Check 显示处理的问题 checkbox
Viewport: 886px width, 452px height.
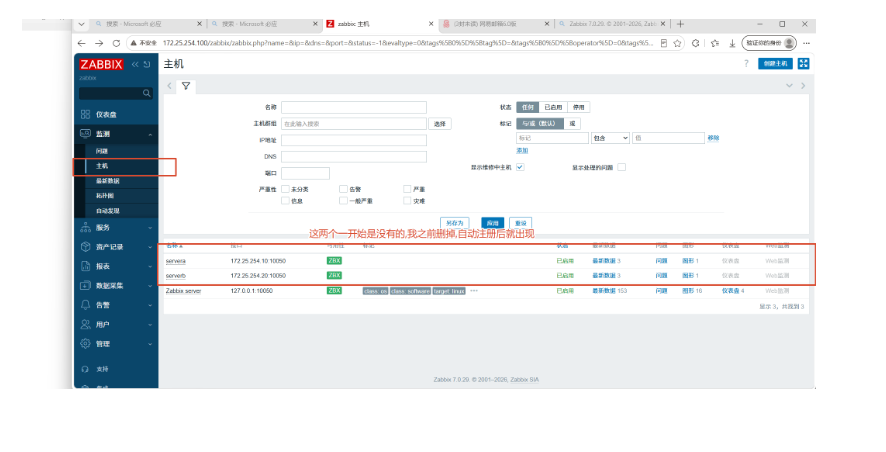coord(622,167)
